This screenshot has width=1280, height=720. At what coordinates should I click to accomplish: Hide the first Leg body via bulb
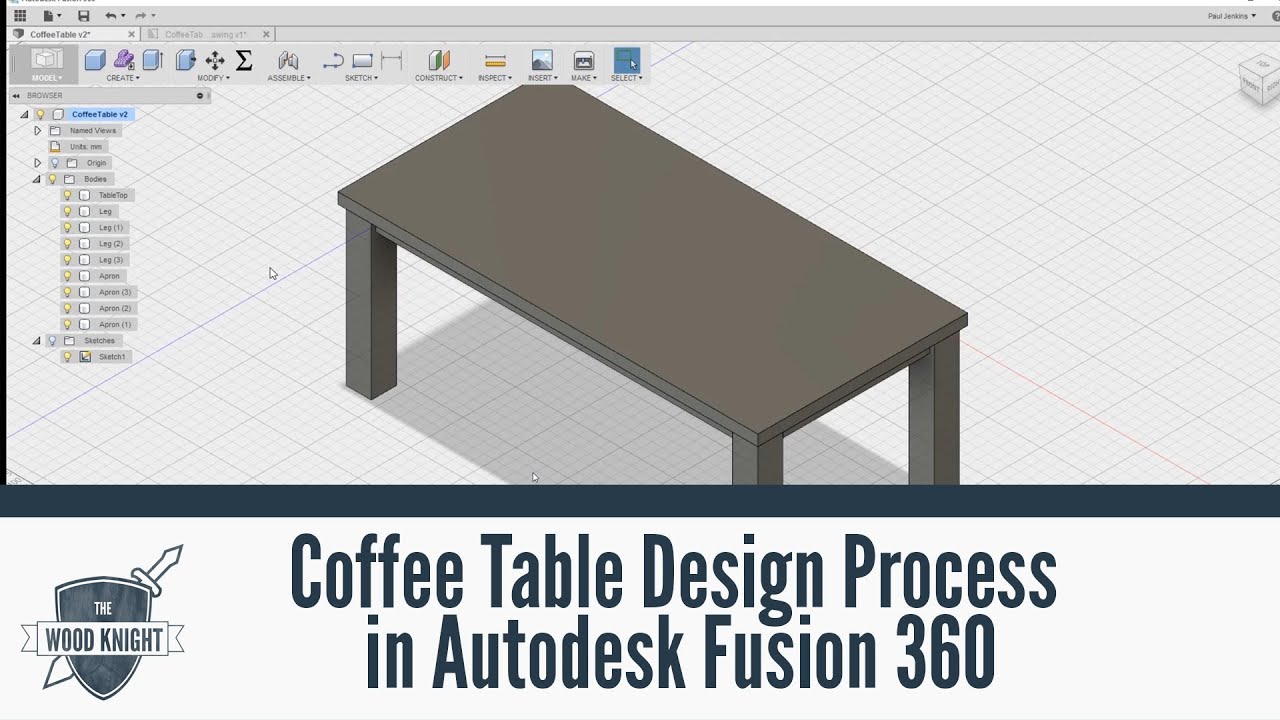pyautogui.click(x=68, y=211)
